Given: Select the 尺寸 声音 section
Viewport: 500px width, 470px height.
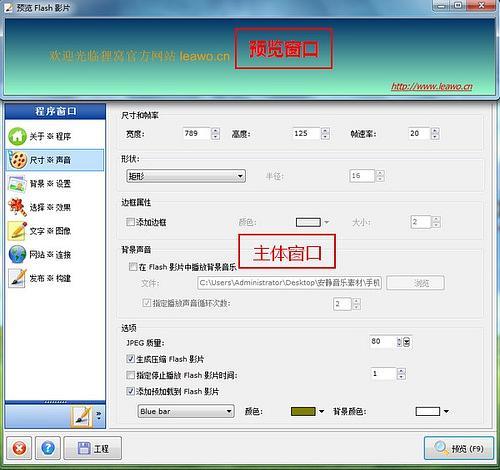Looking at the screenshot, I should click(x=55, y=160).
